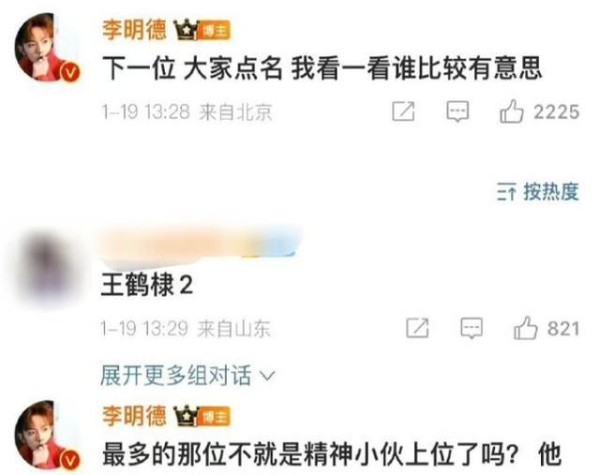This screenshot has width=600, height=475.
Task: Open the blurred commenter's username
Action: [x=201, y=245]
